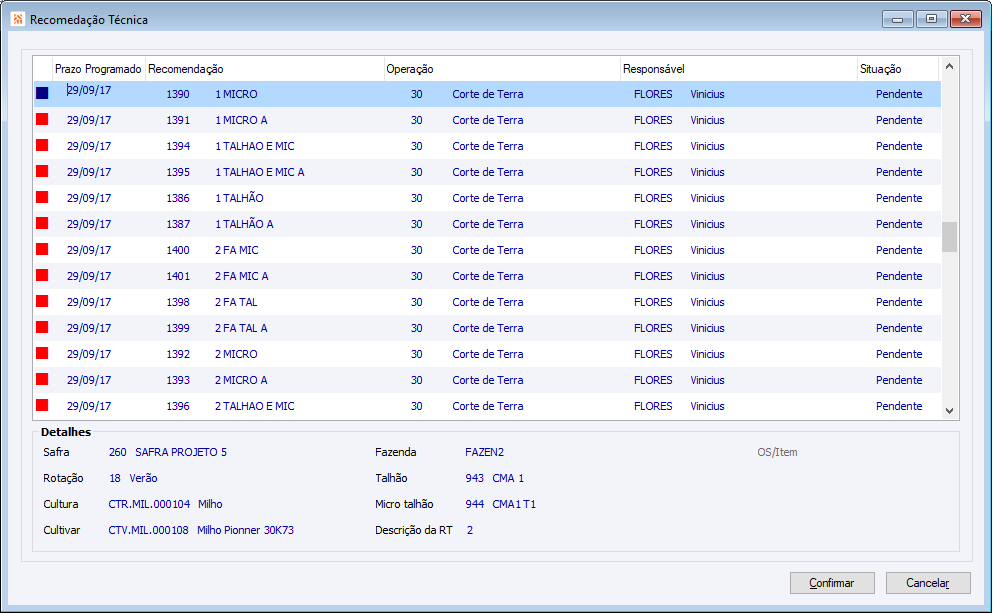Click the red status square of row 1400
The image size is (993, 613).
coord(42,249)
